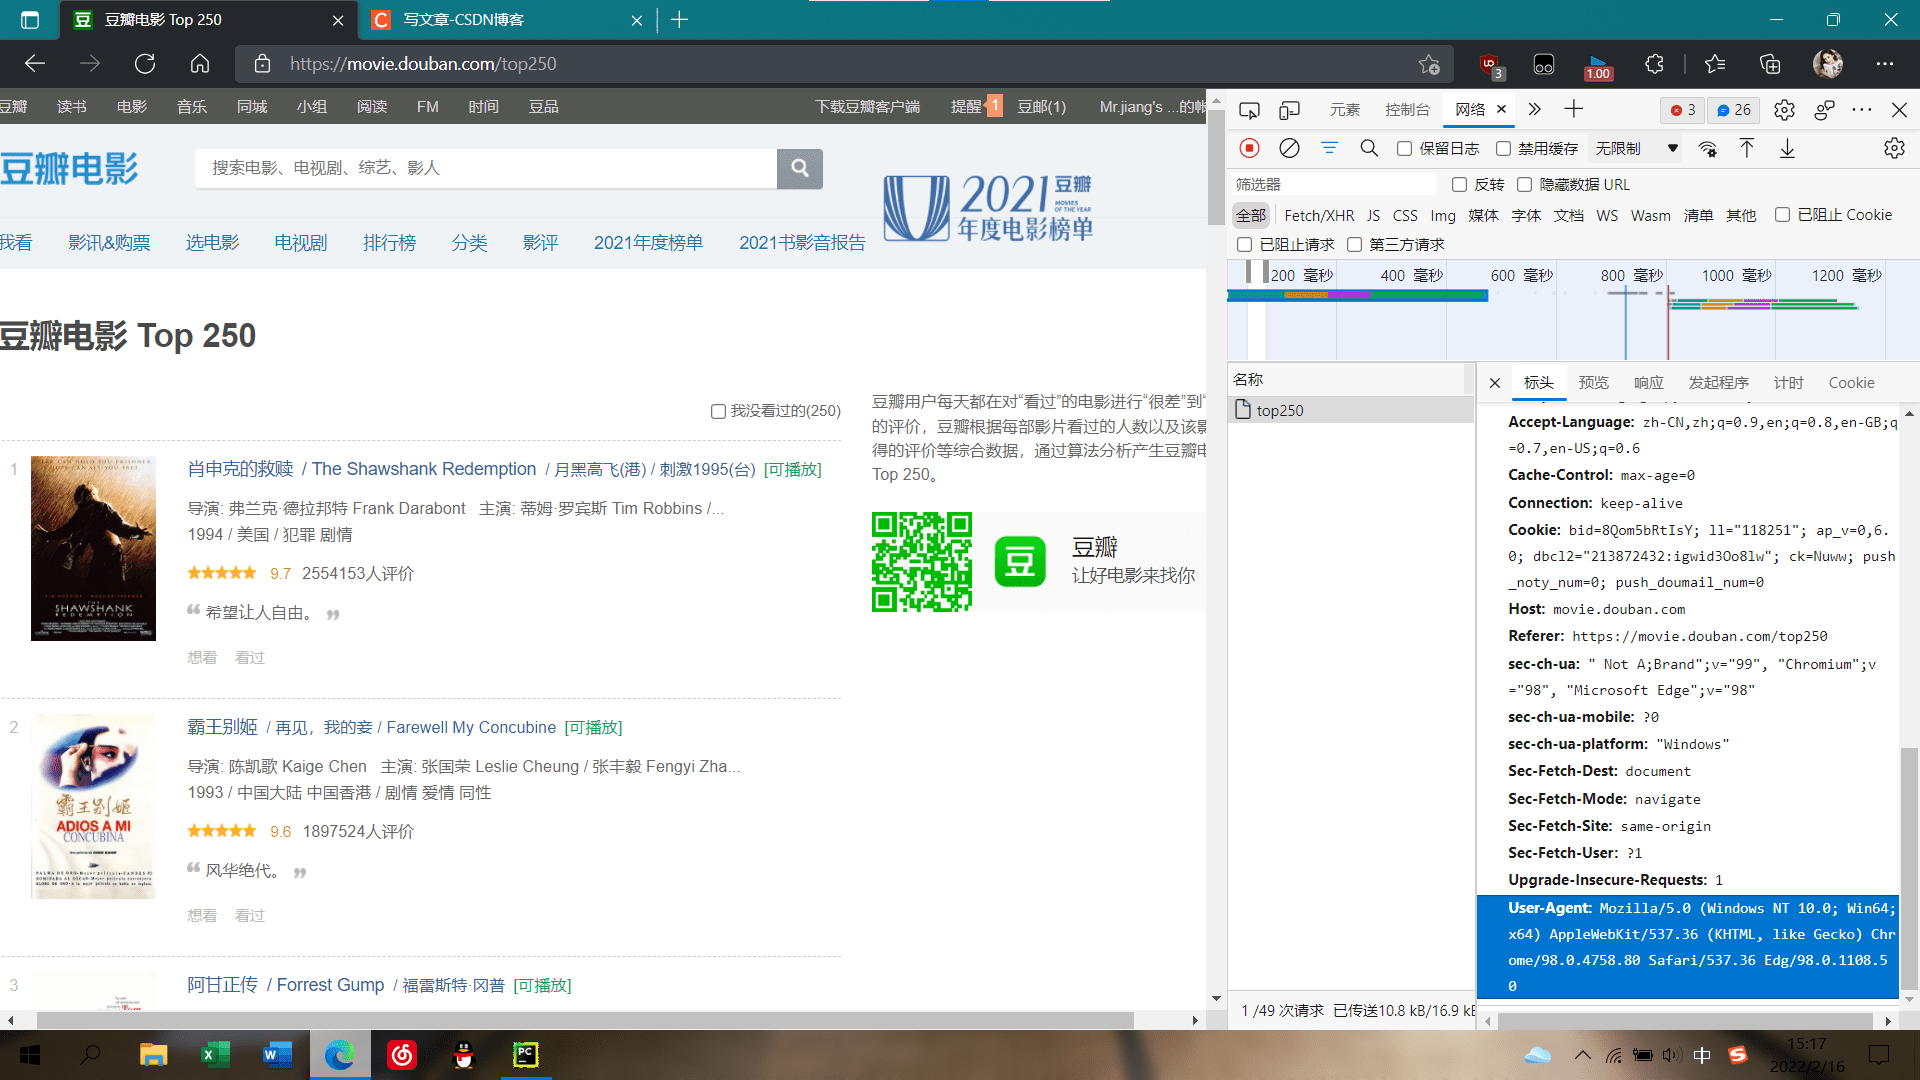
Task: Go to the browser home page
Action: pos(200,64)
